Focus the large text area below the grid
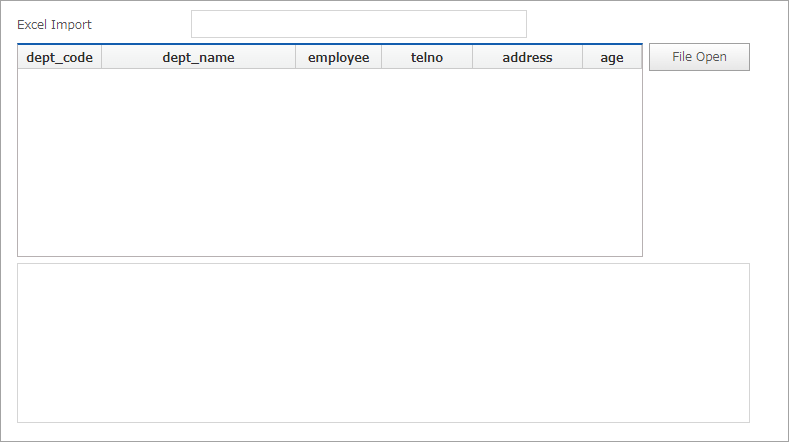Viewport: 789px width, 442px height. 383,342
